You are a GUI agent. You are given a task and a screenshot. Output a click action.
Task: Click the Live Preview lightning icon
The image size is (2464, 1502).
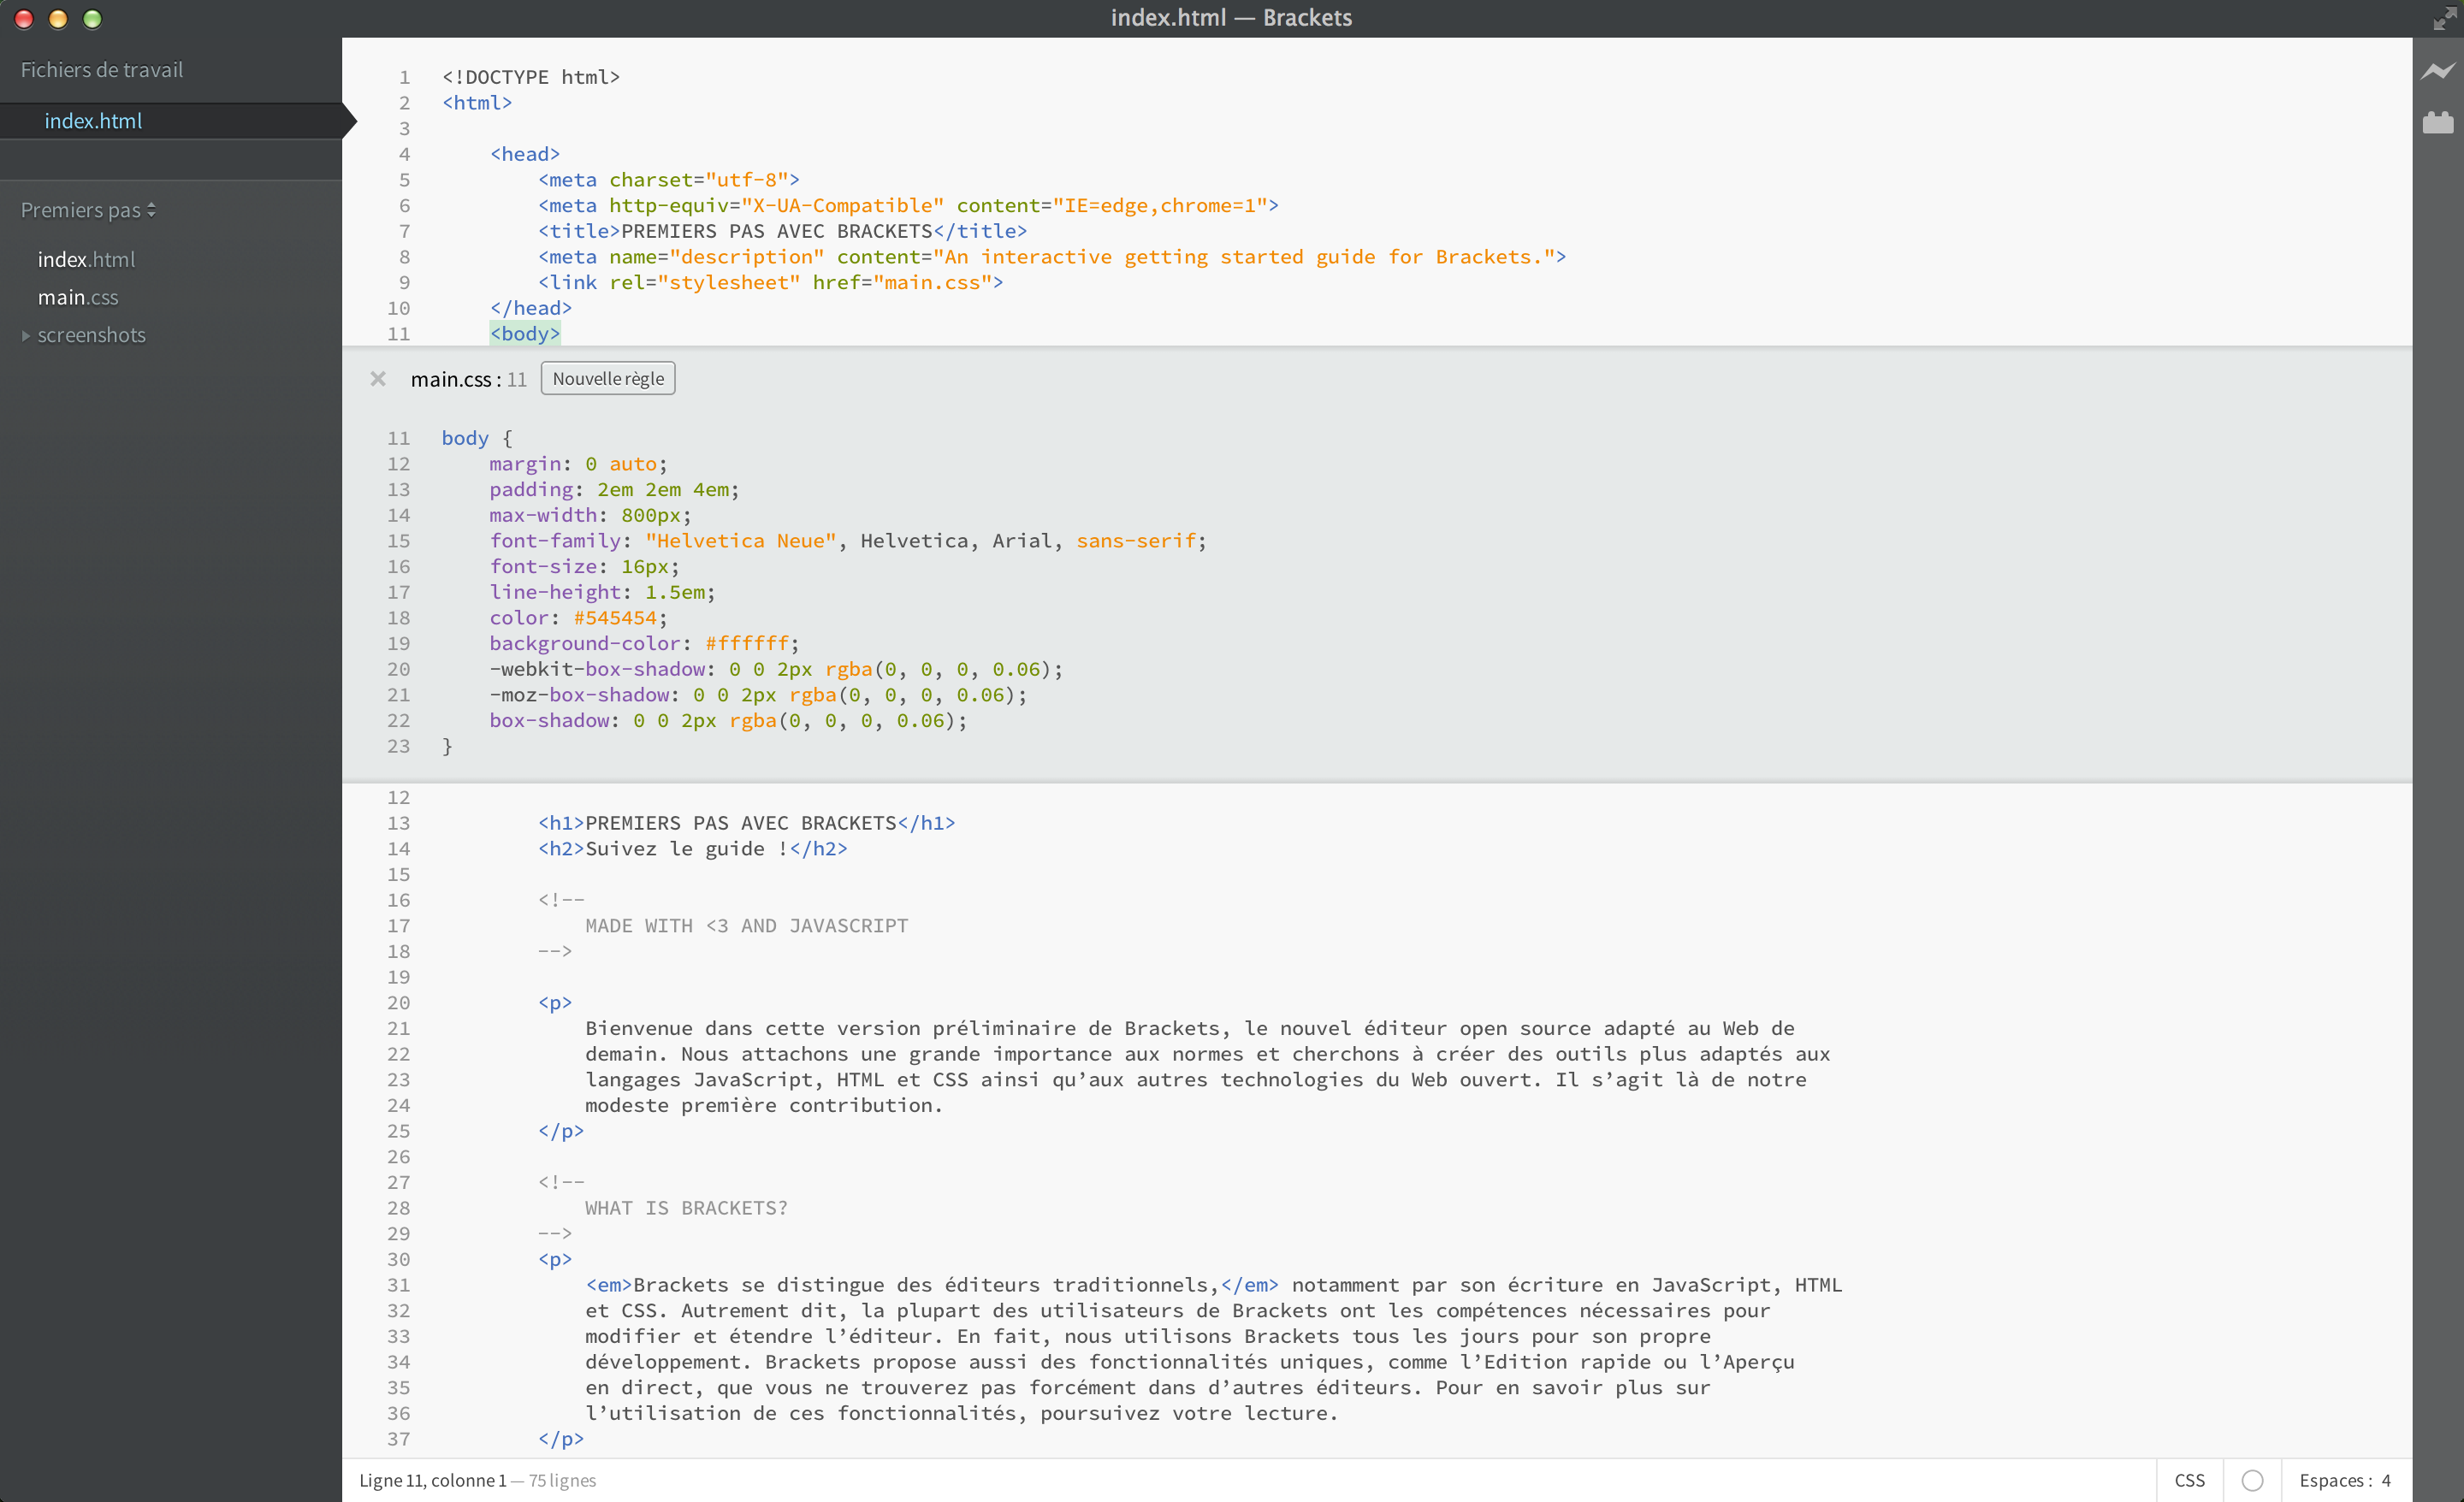point(2437,71)
